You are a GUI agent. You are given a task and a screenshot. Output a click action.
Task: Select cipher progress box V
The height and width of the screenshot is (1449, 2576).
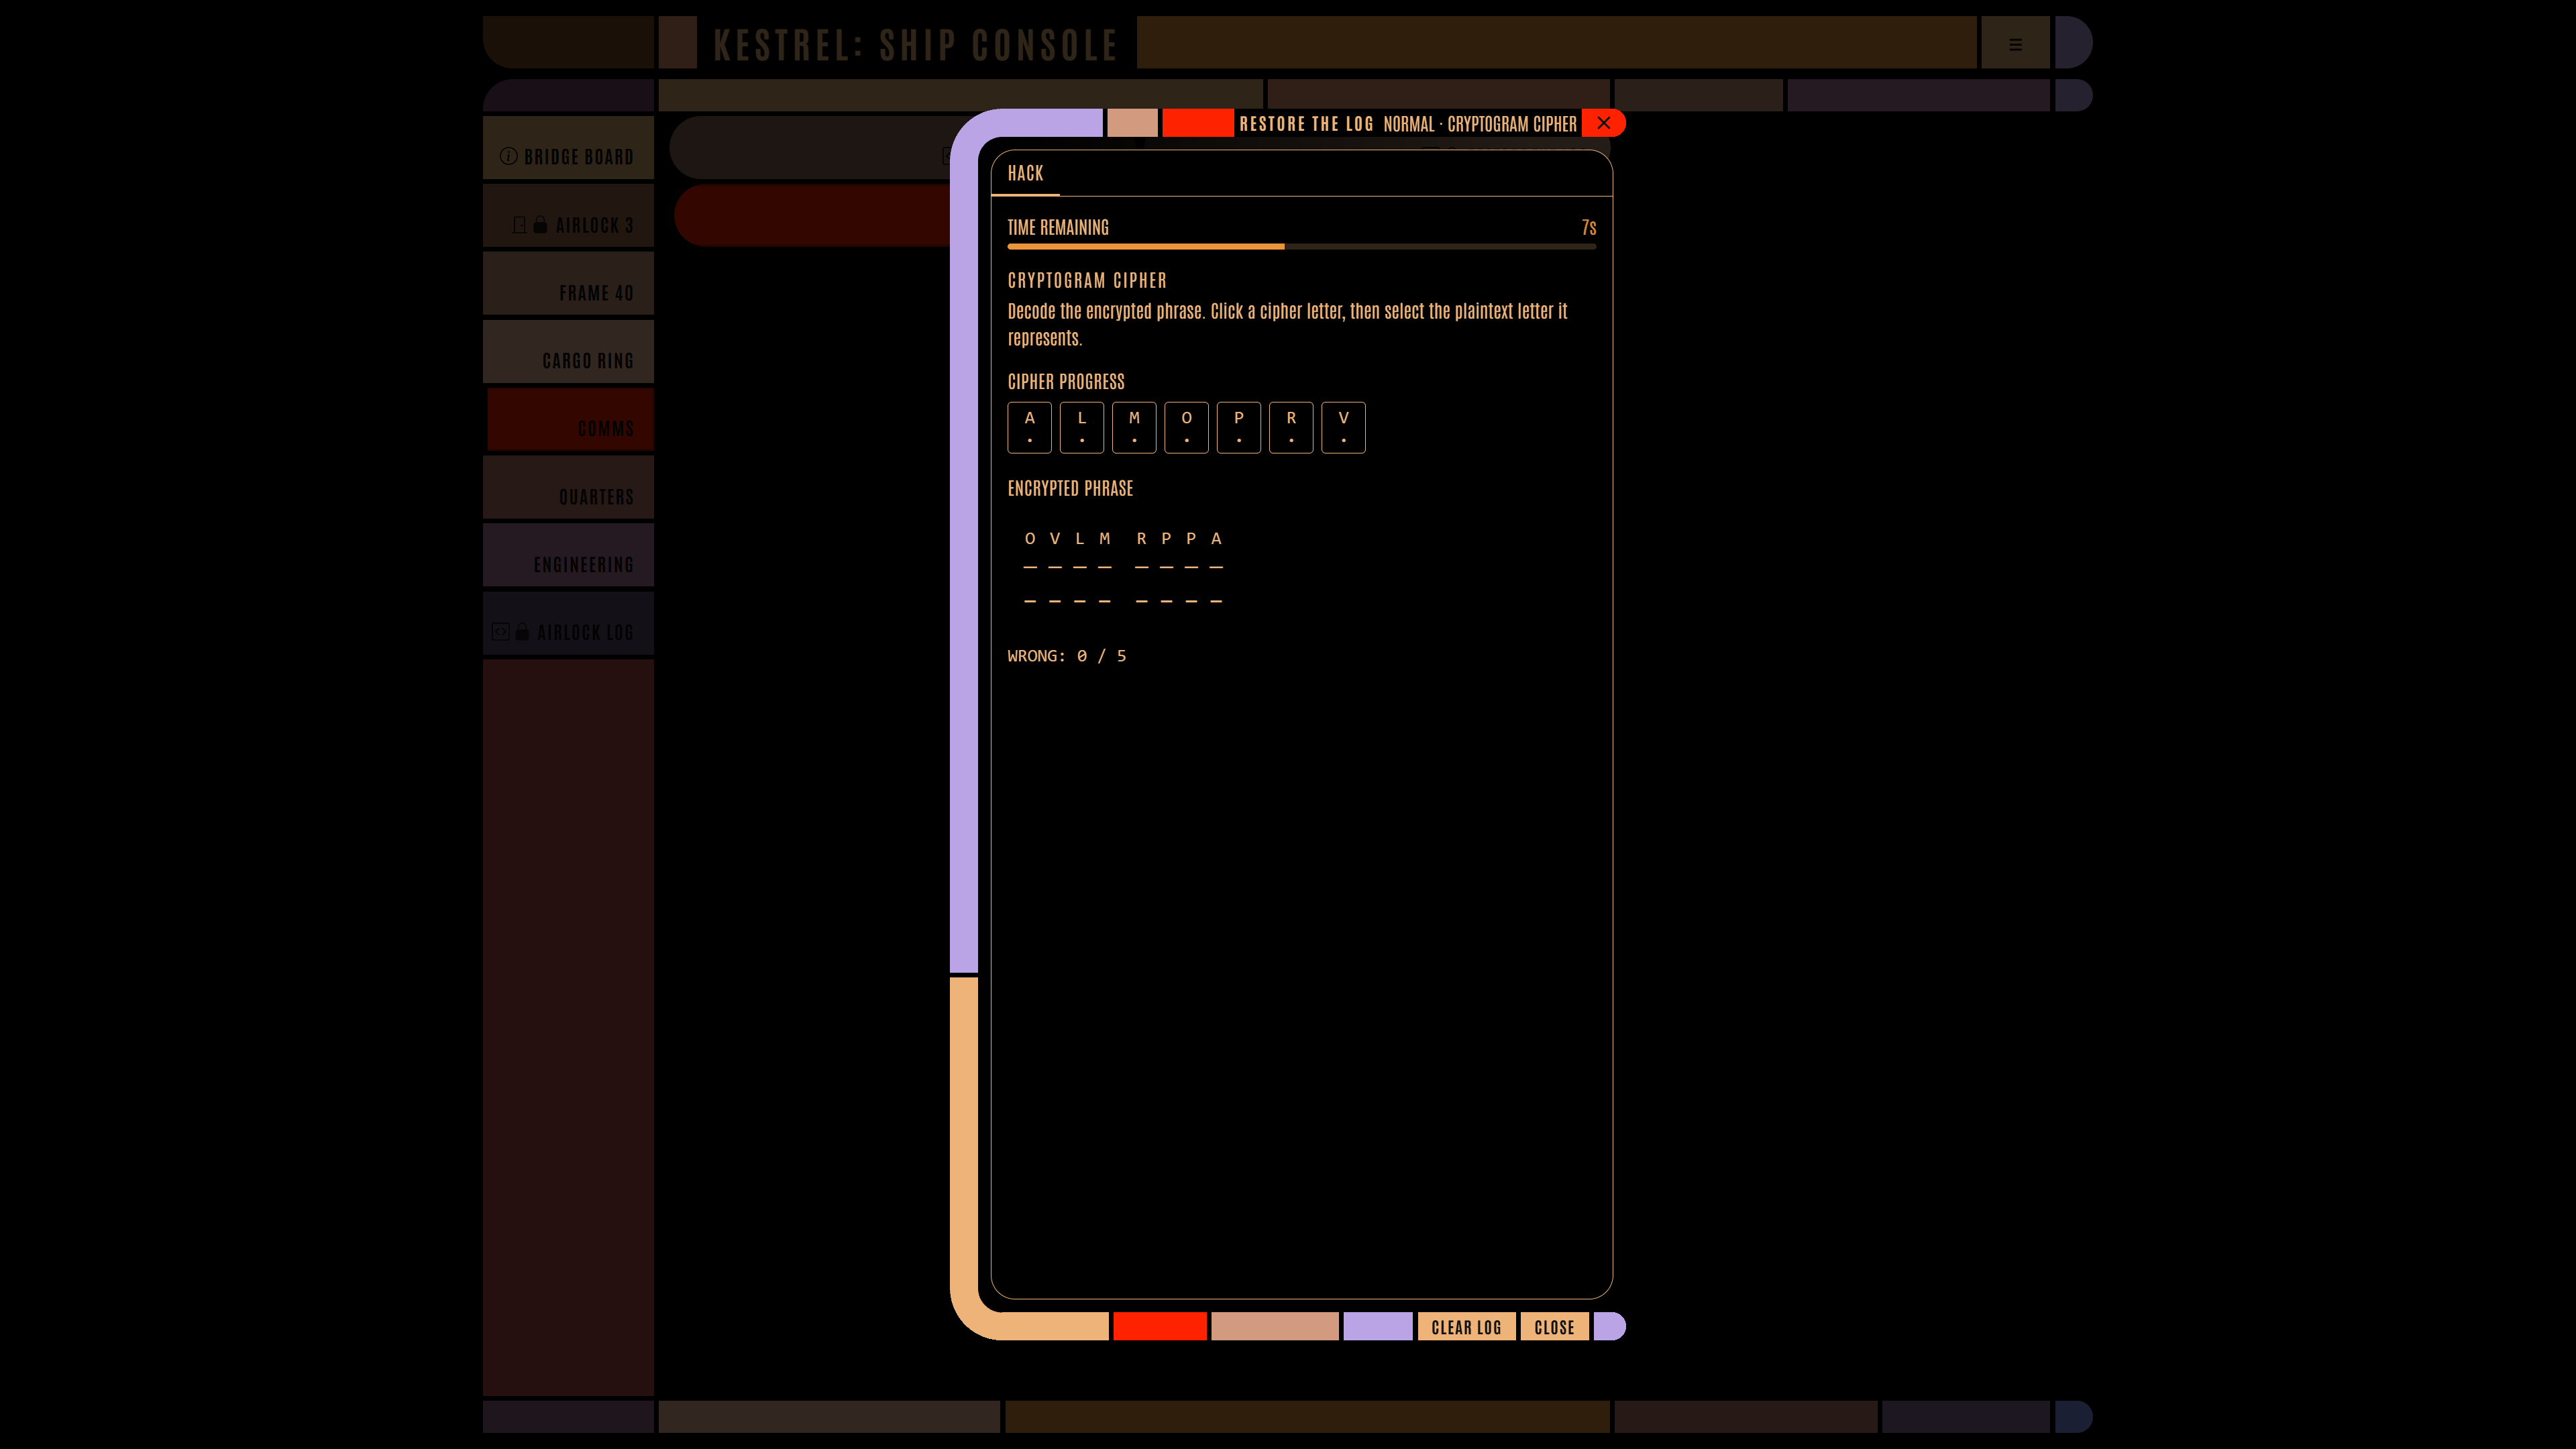[x=1343, y=427]
